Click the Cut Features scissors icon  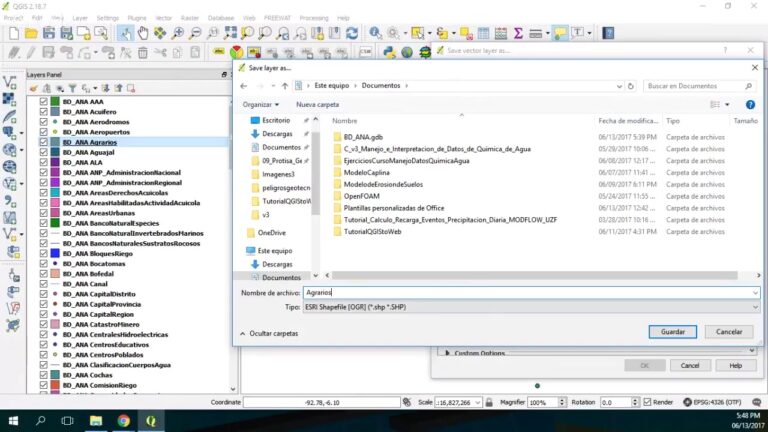click(160, 52)
